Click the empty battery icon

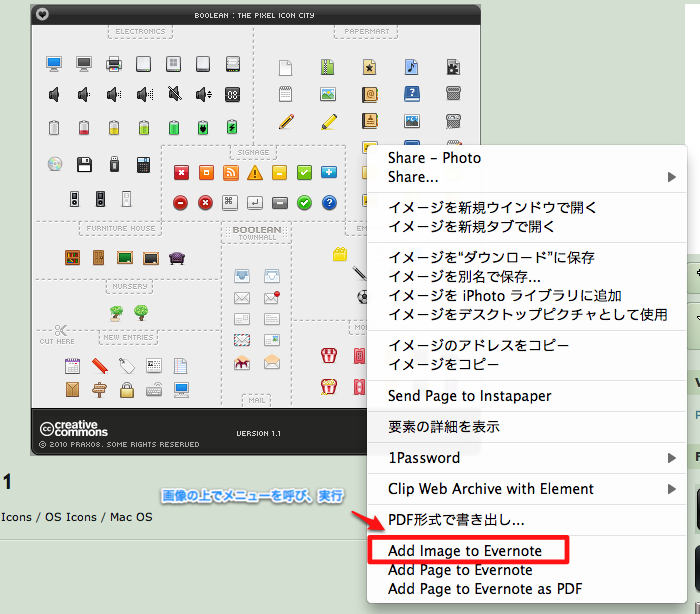[x=54, y=128]
